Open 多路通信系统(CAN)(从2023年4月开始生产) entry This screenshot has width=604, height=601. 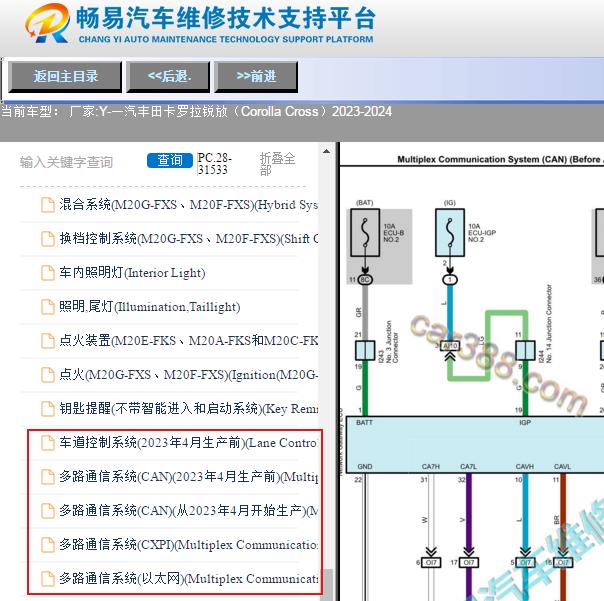pos(188,510)
